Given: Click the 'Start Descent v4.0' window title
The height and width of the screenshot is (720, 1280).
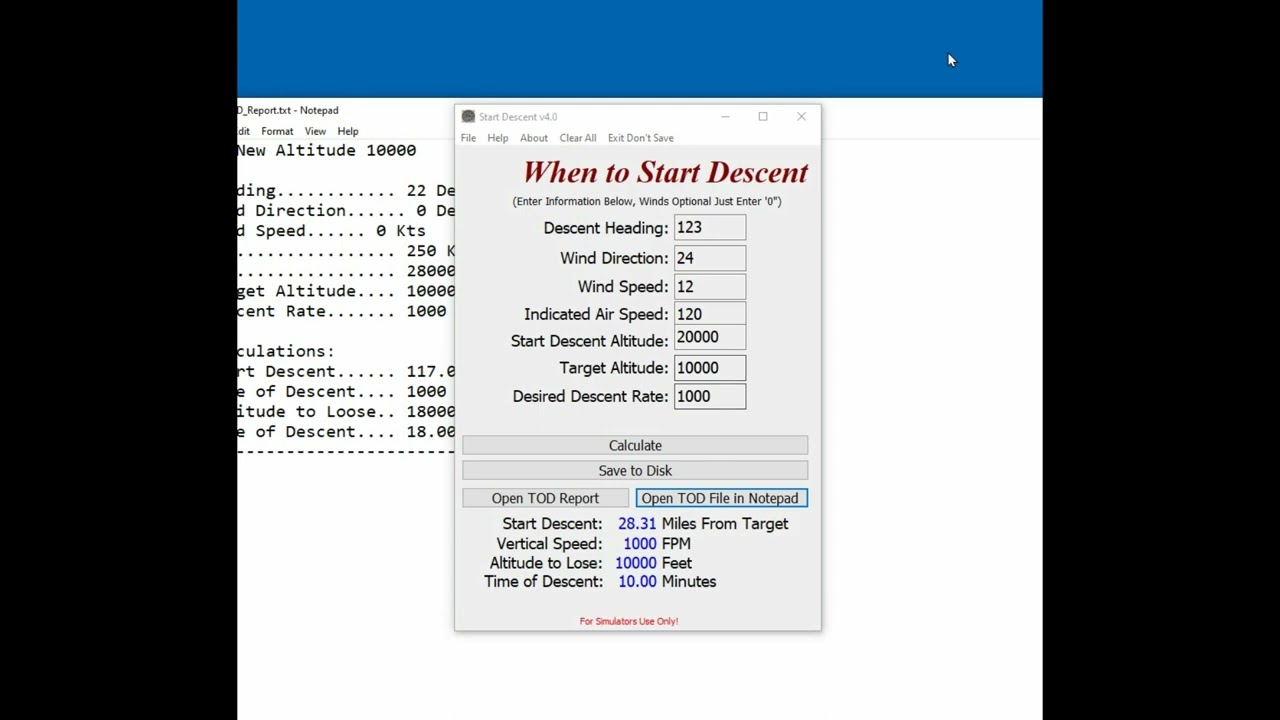Looking at the screenshot, I should (518, 117).
